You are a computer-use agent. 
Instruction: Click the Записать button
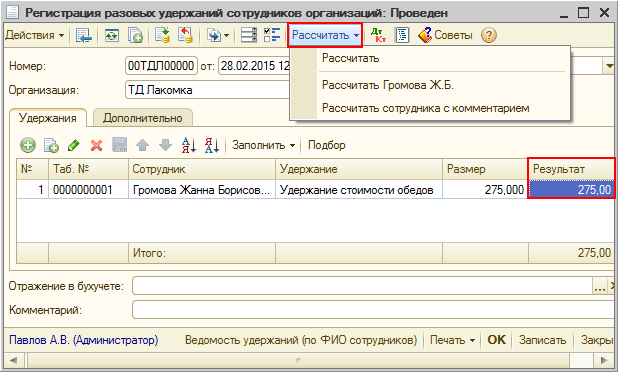coord(542,340)
